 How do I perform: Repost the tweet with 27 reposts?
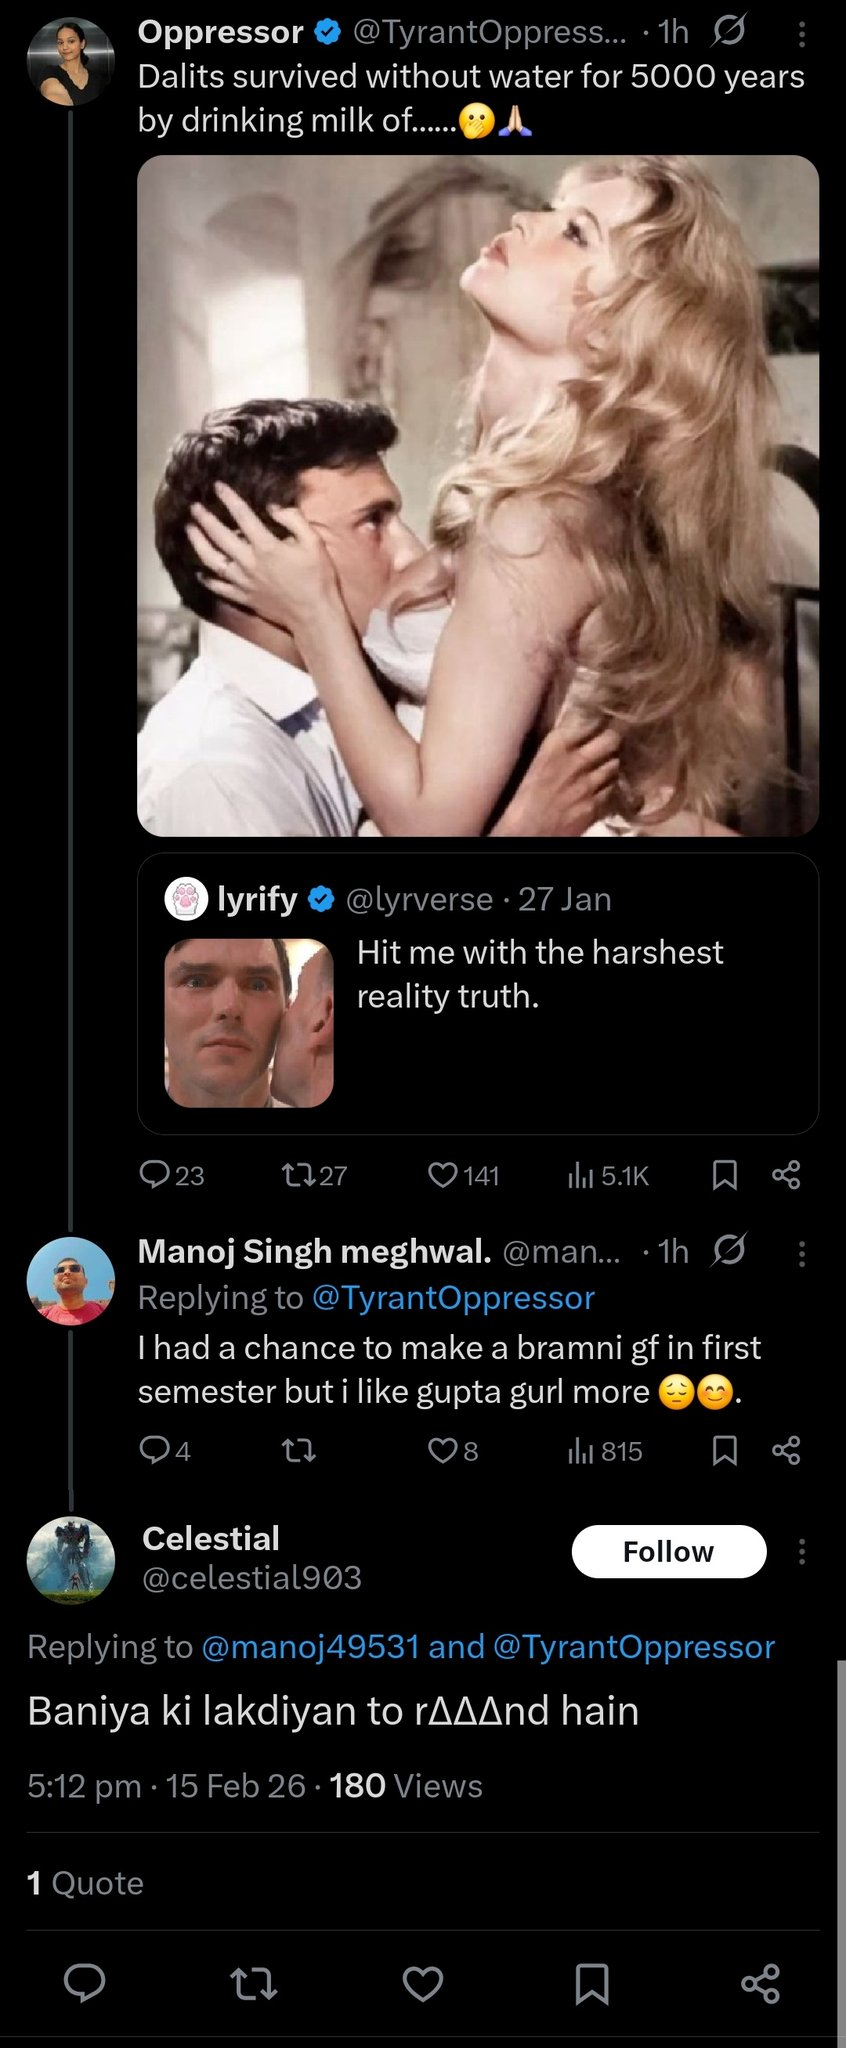298,1174
